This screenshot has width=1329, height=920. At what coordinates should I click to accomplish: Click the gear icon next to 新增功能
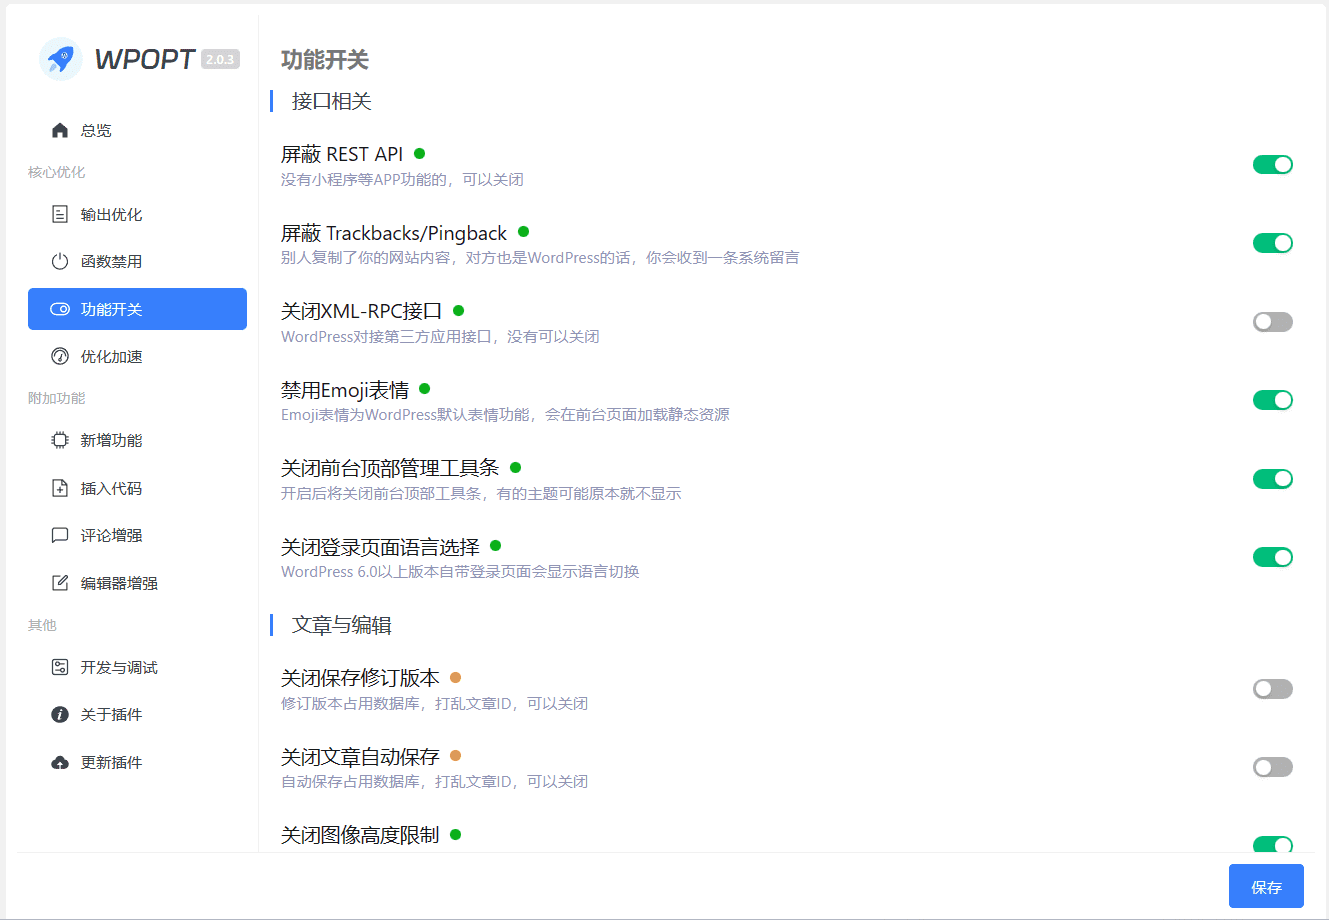tap(60, 440)
